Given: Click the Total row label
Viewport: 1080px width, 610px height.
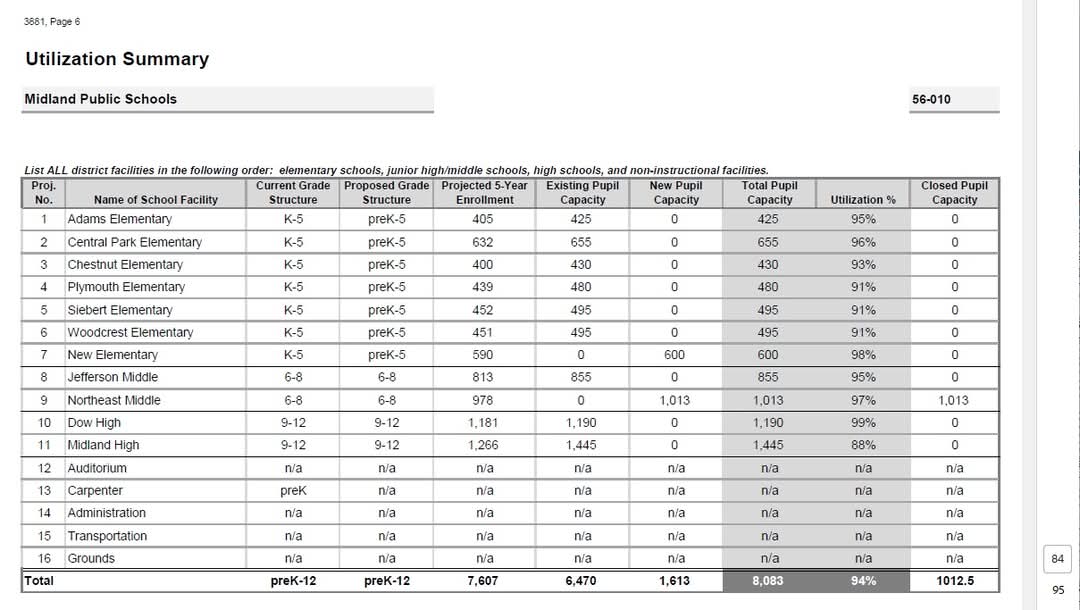Looking at the screenshot, I should pyautogui.click(x=39, y=580).
